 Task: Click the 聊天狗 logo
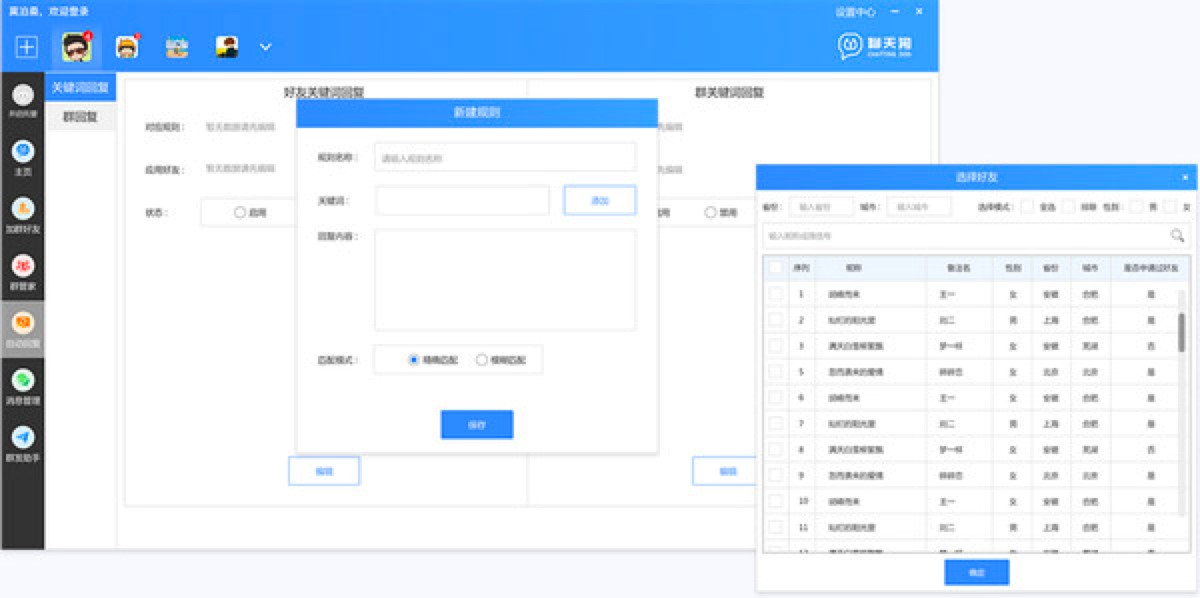tap(875, 46)
